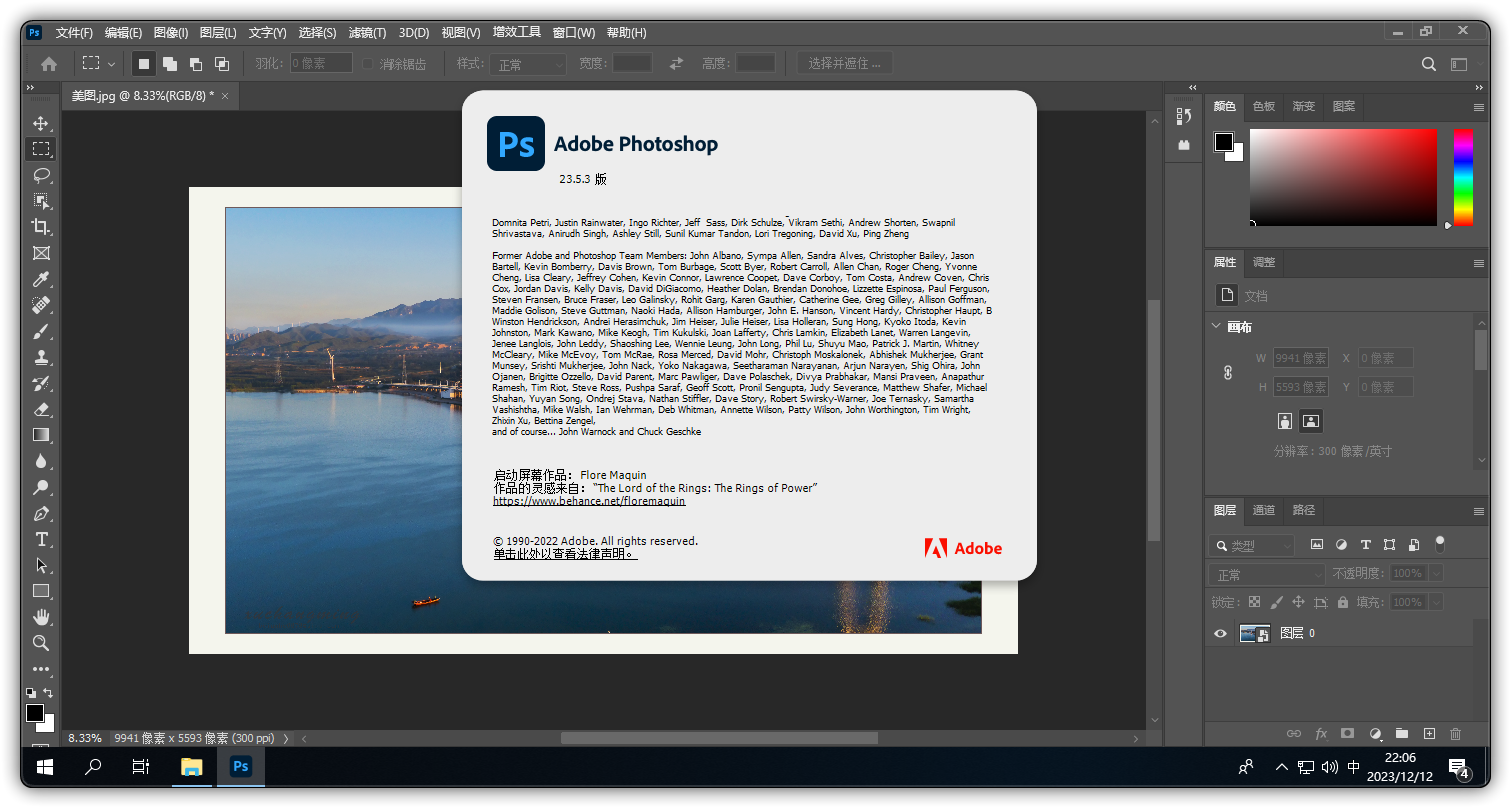Select the Horizontal Type tool in toolbox
Screen dimensions: 1511x808
point(41,539)
